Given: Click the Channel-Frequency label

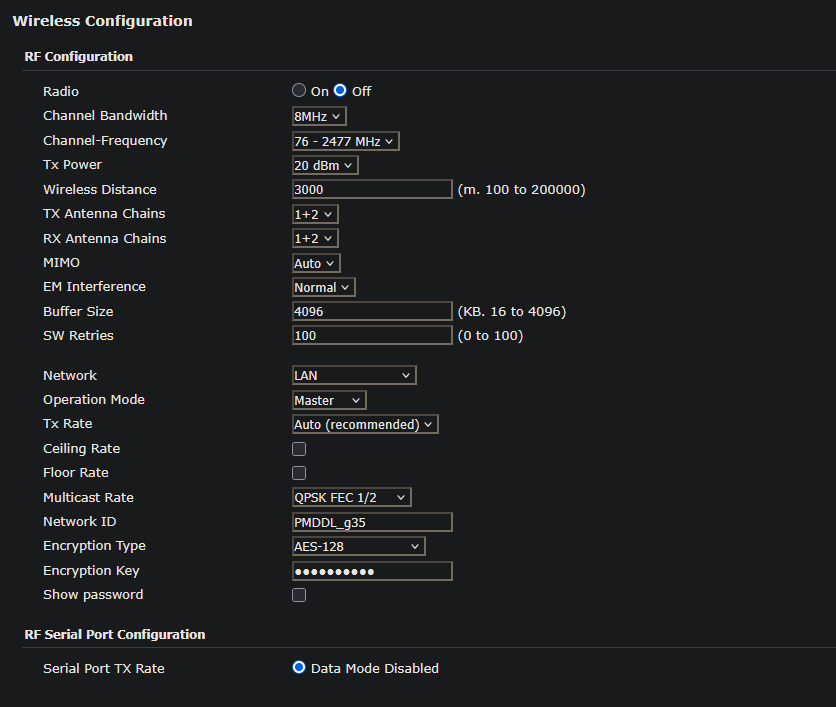Looking at the screenshot, I should (105, 141).
